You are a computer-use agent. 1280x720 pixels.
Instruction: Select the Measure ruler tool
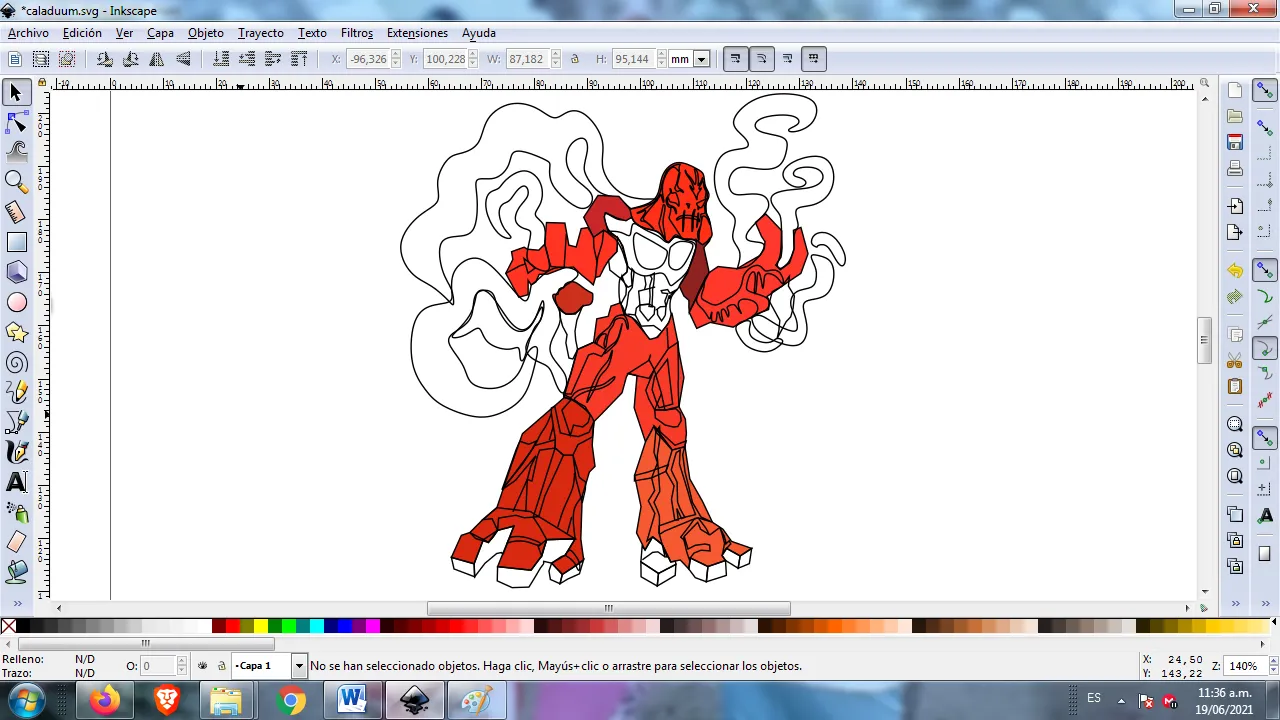coord(16,212)
